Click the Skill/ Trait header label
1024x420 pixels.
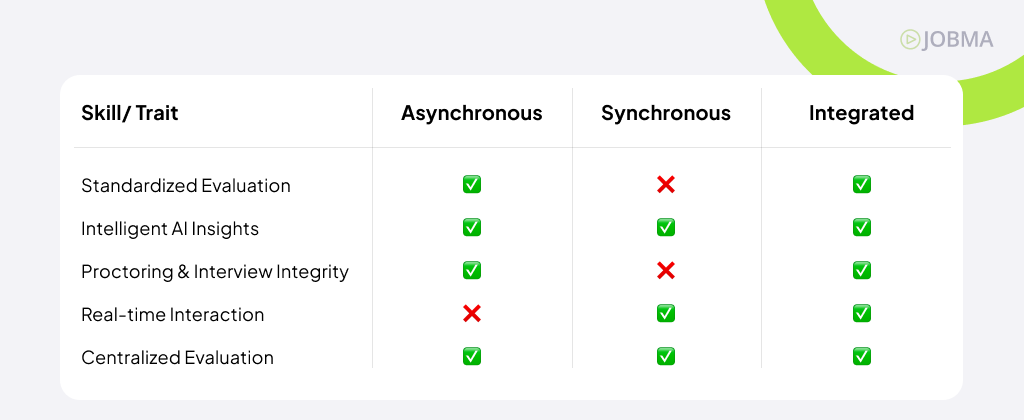coord(130,113)
